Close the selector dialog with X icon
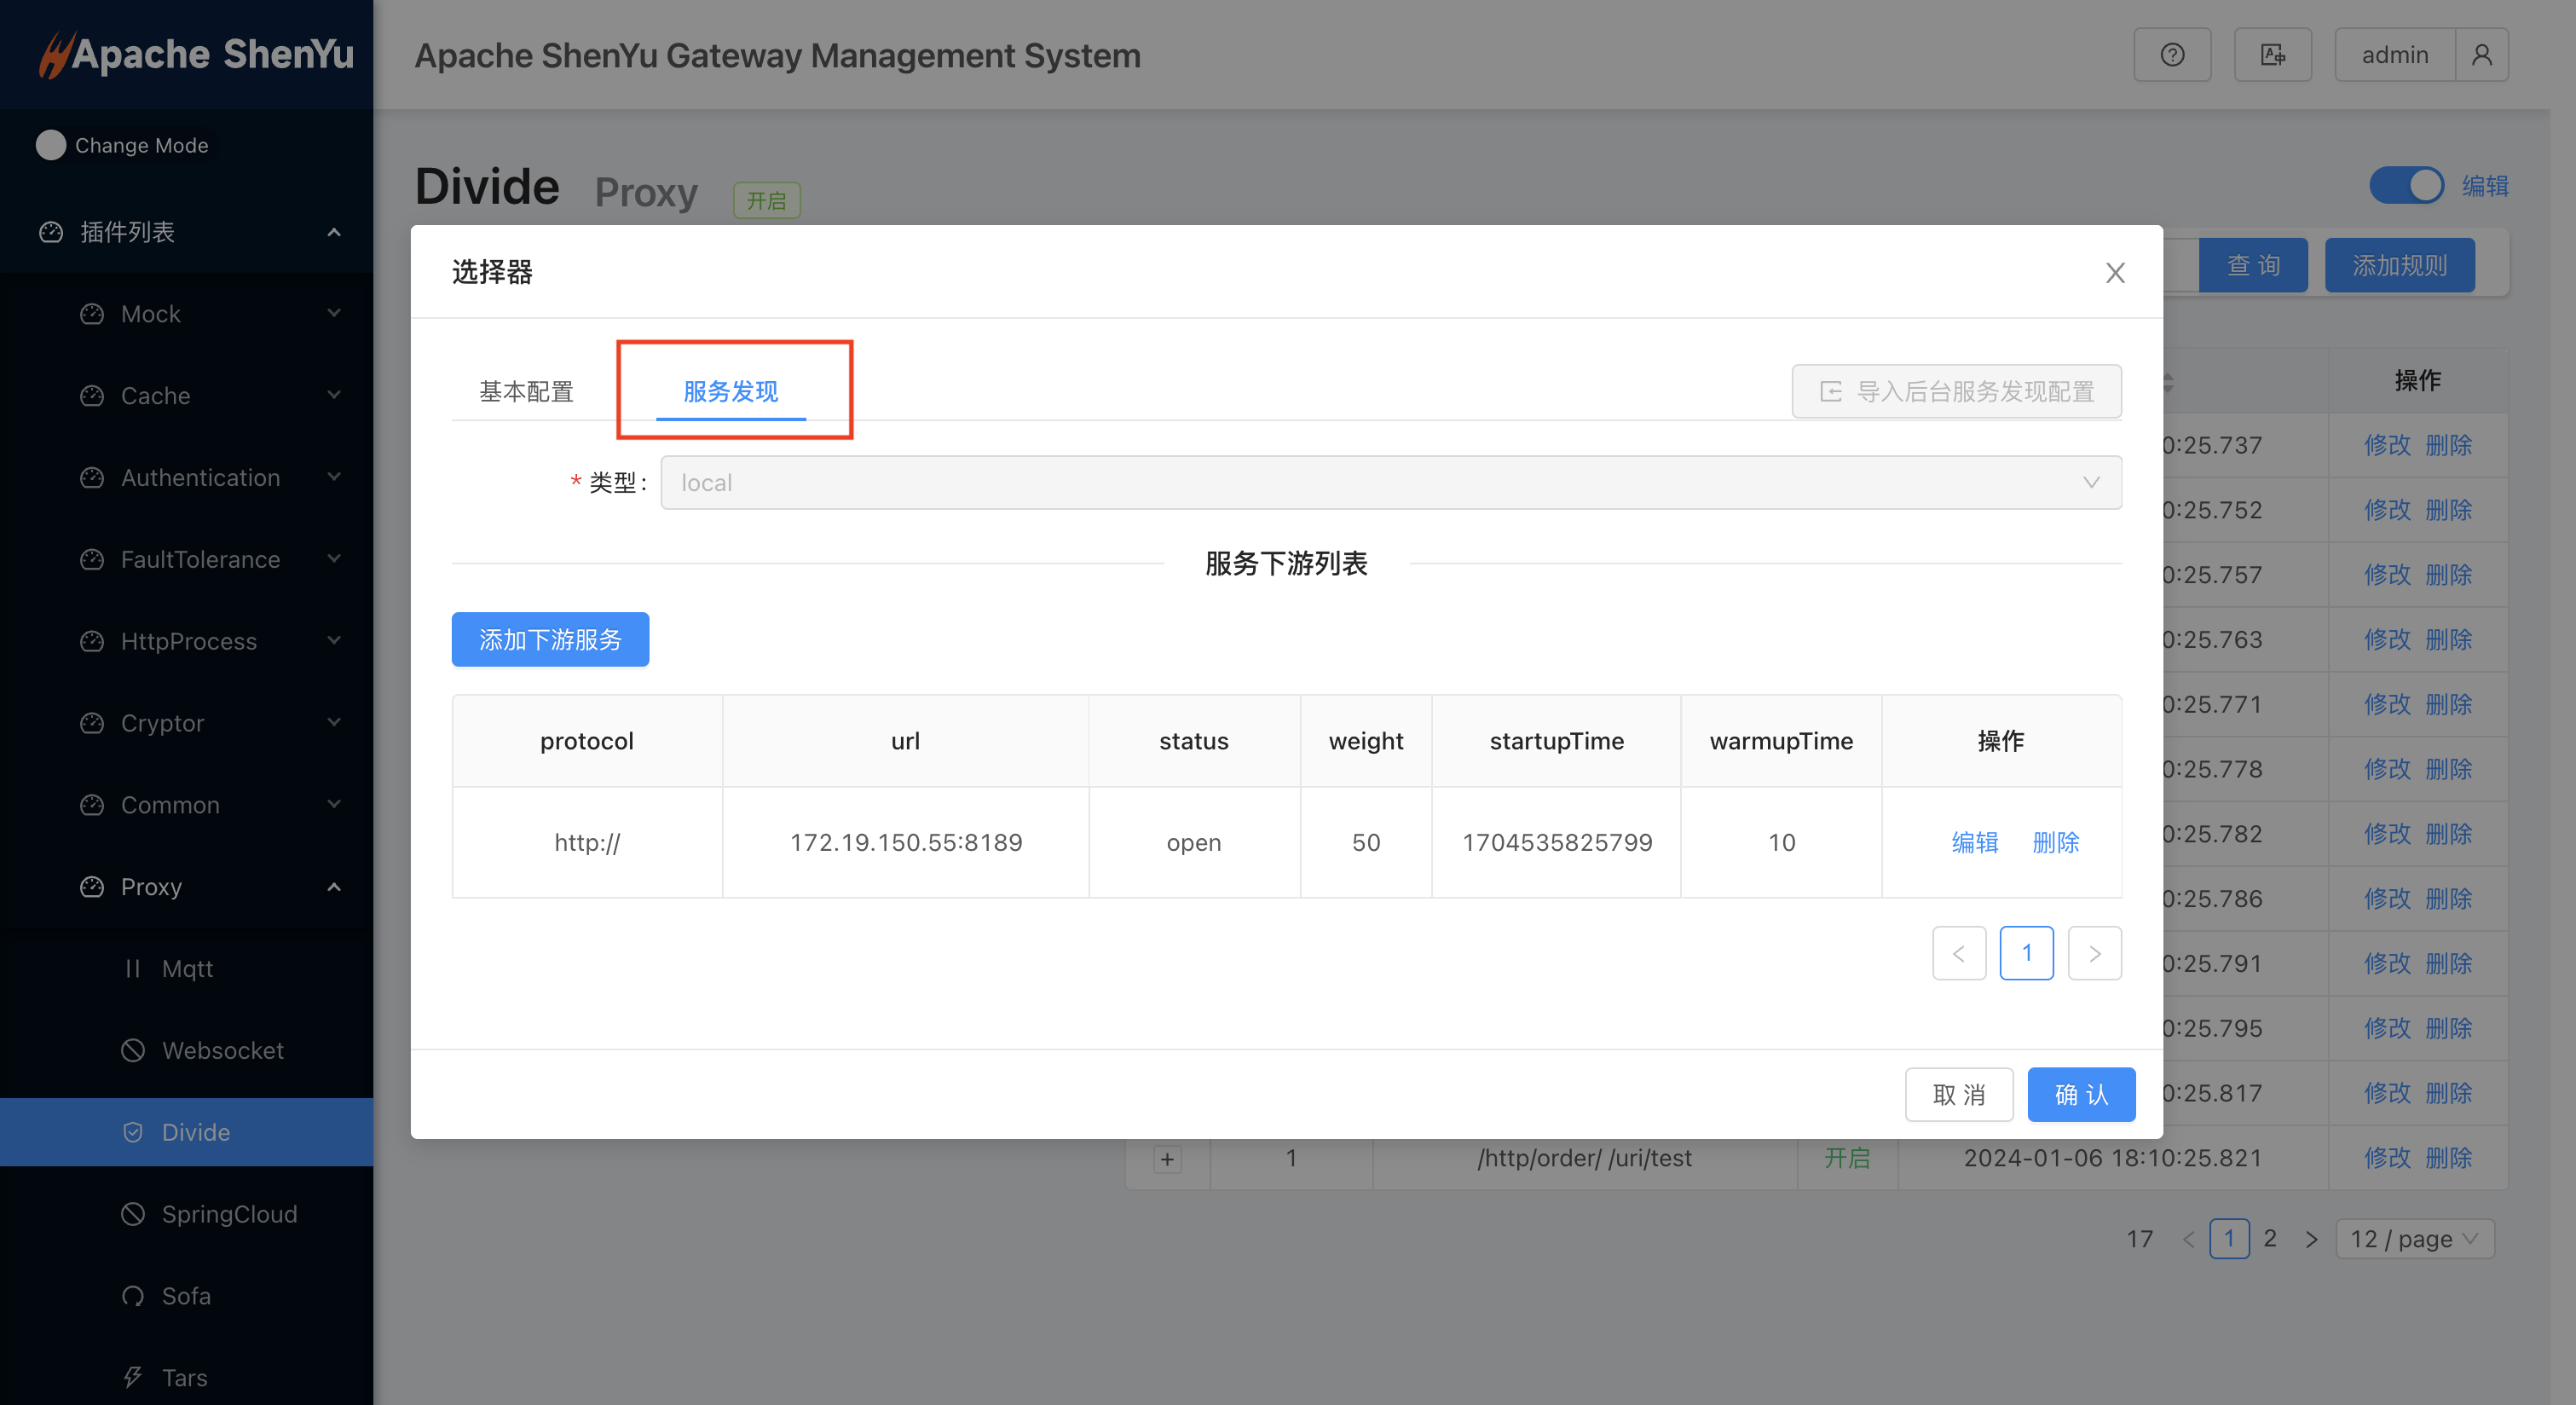The width and height of the screenshot is (2576, 1405). (2114, 273)
